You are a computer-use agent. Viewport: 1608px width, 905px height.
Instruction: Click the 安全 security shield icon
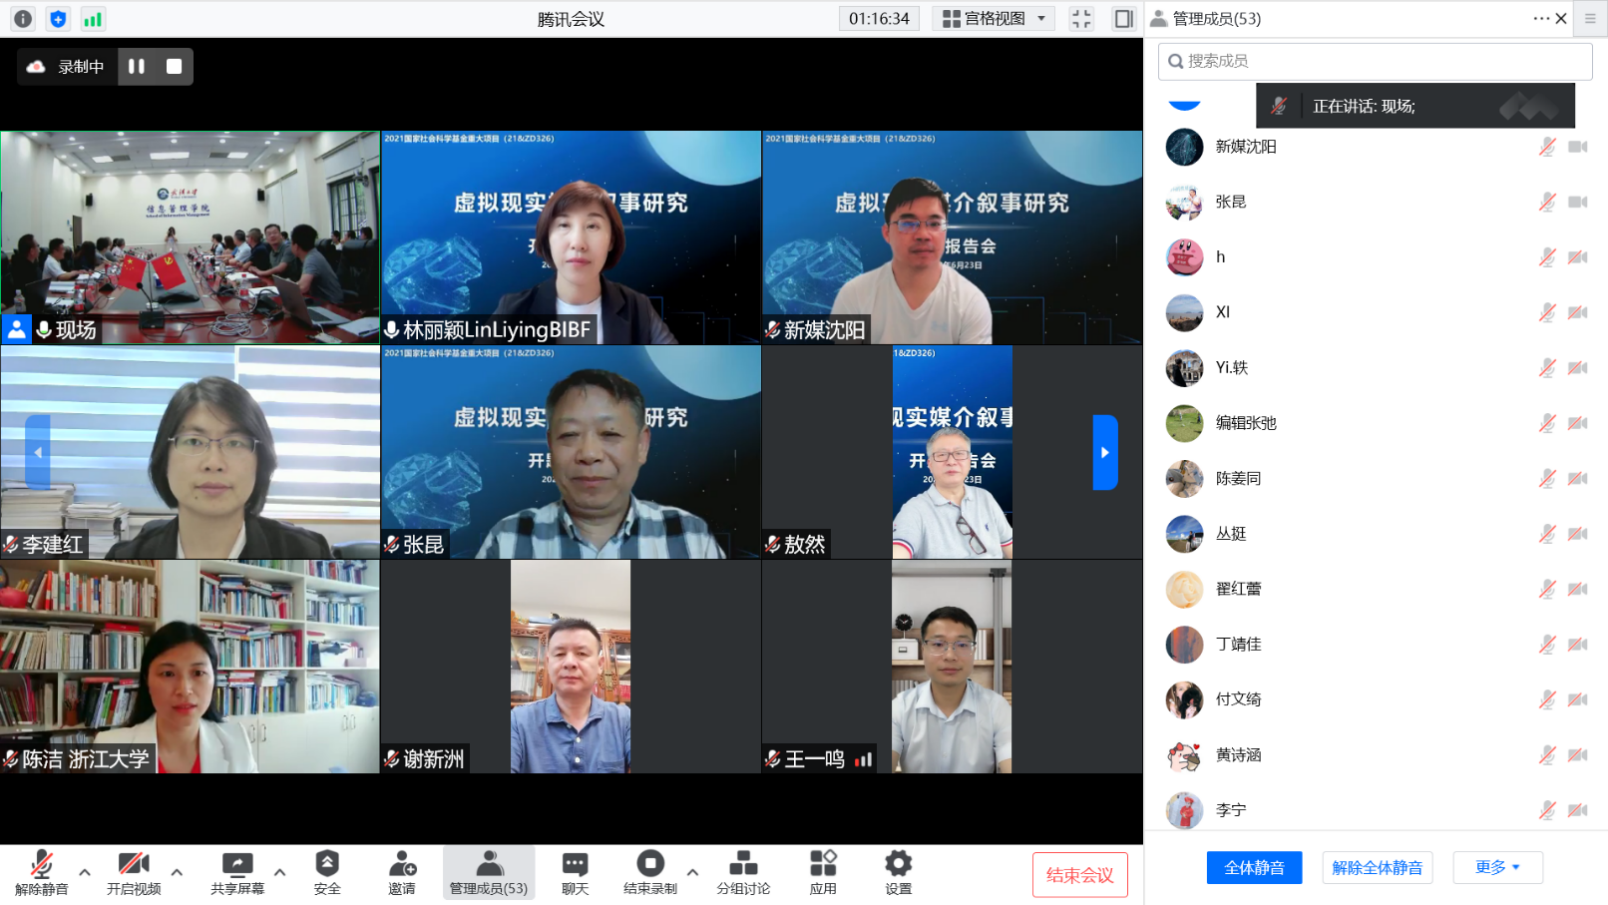(327, 865)
